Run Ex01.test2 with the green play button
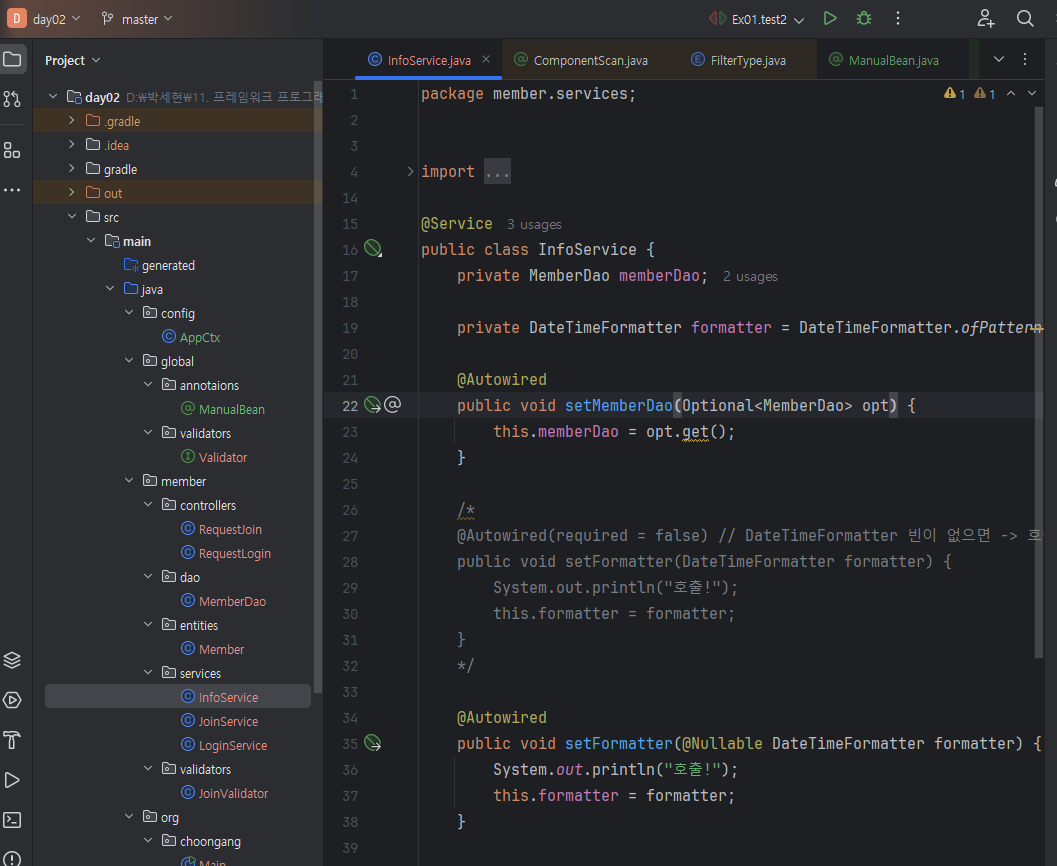Screen dimensions: 1057x866 [x=830, y=19]
